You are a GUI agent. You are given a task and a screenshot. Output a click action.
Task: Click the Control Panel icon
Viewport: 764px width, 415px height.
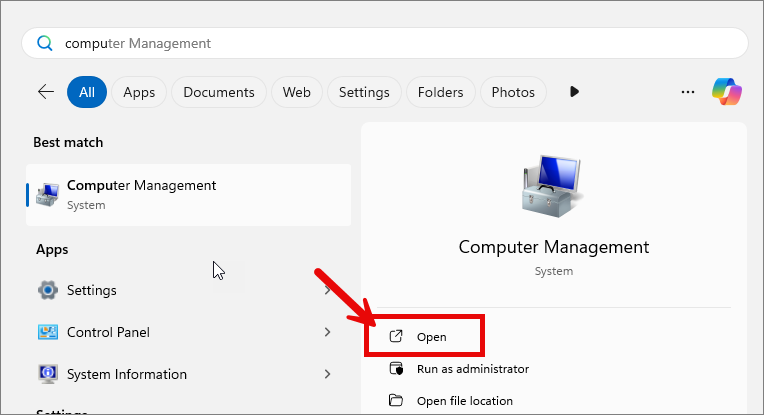click(x=48, y=332)
